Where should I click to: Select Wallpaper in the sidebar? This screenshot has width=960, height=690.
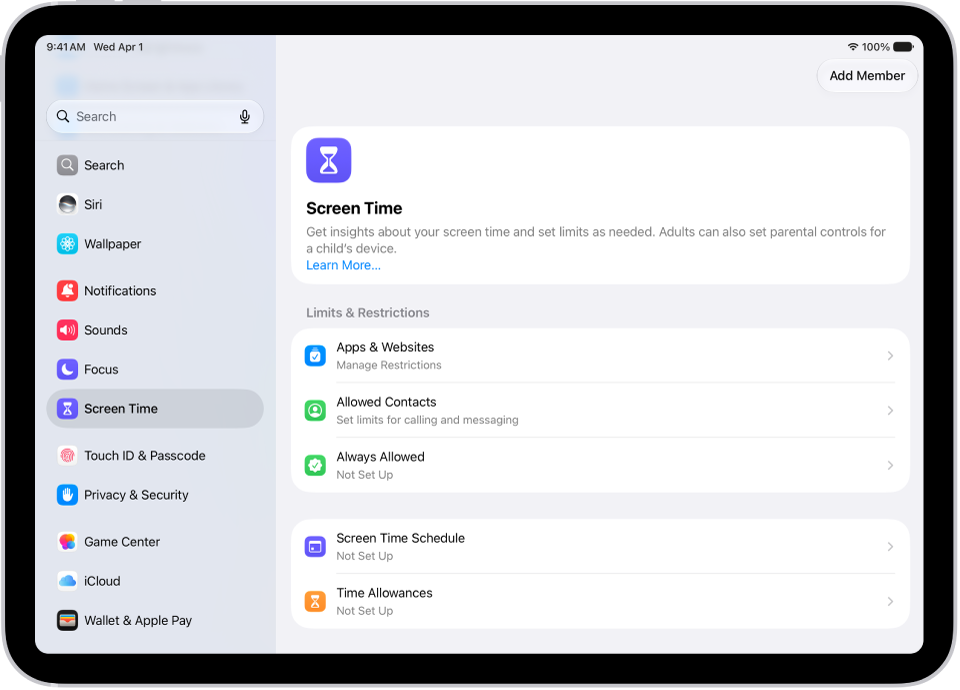155,244
